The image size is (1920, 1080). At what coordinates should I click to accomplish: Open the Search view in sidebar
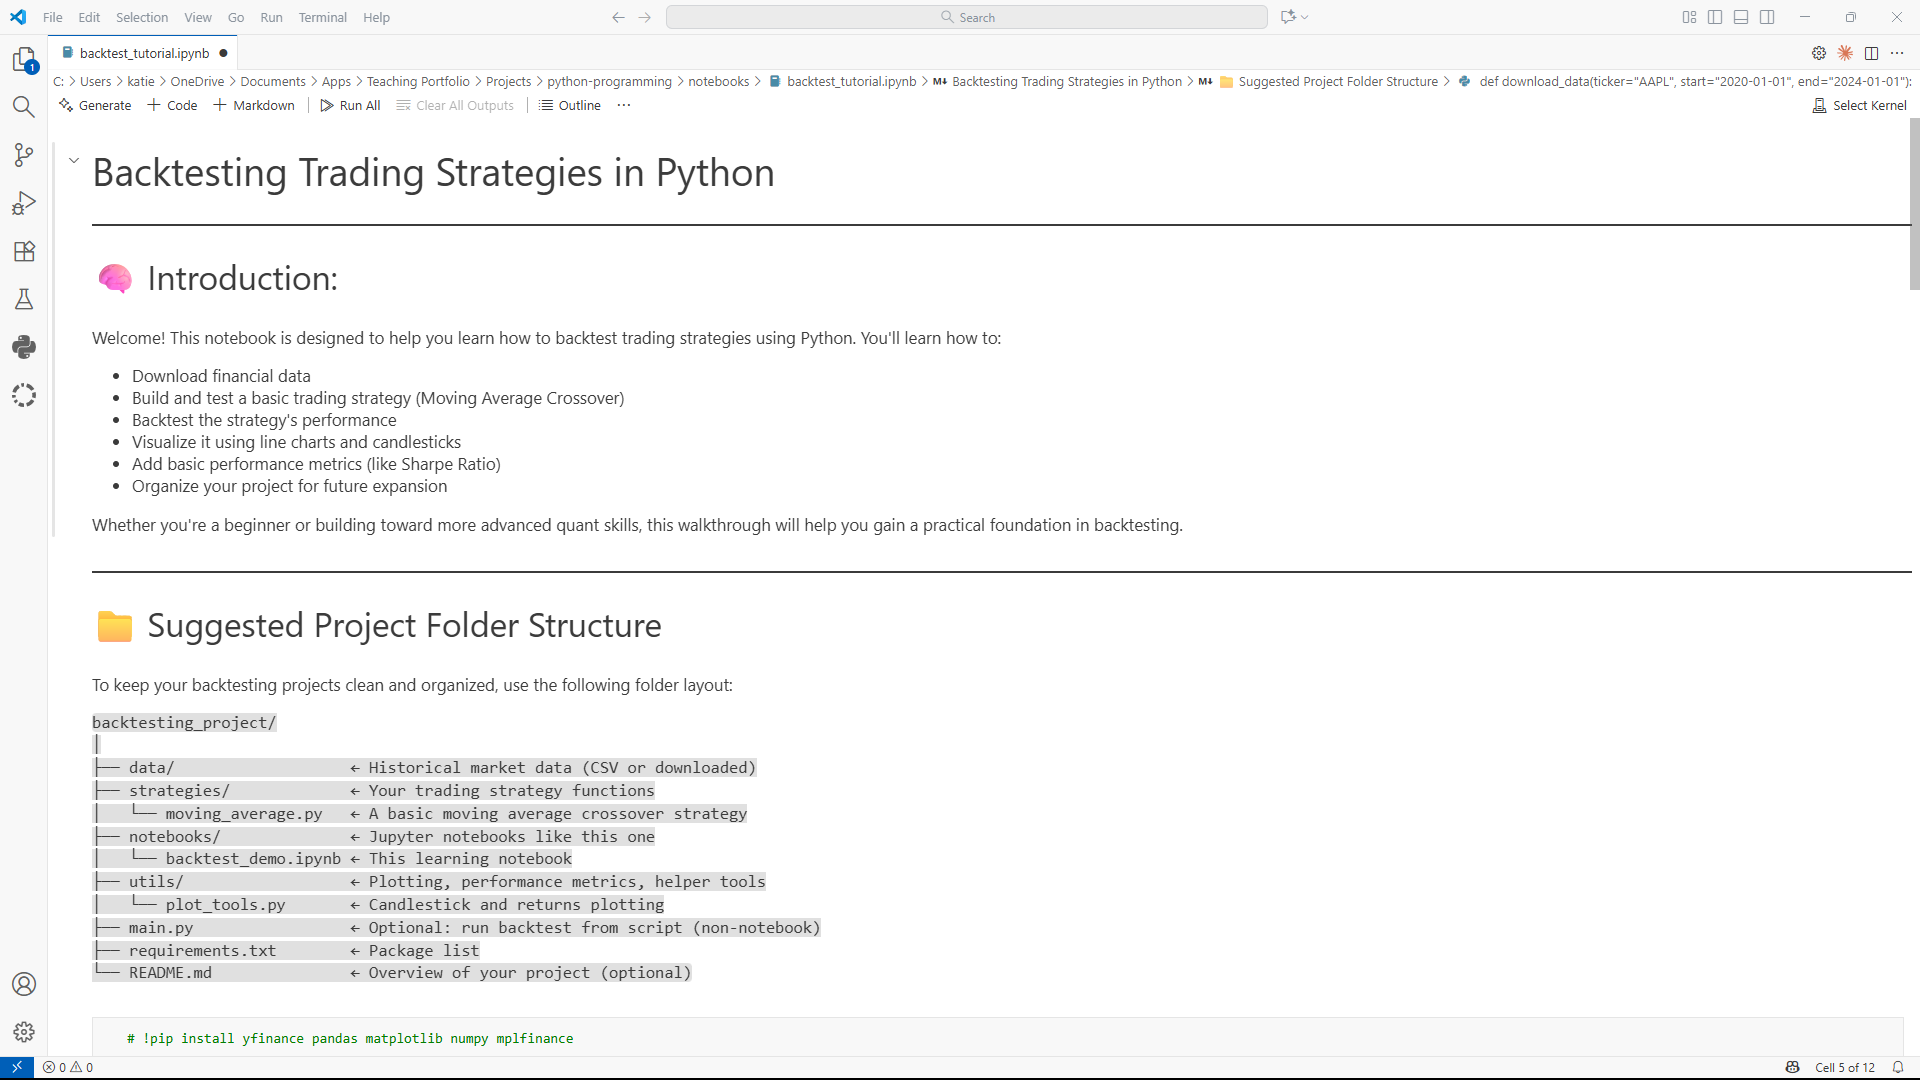pos(24,107)
